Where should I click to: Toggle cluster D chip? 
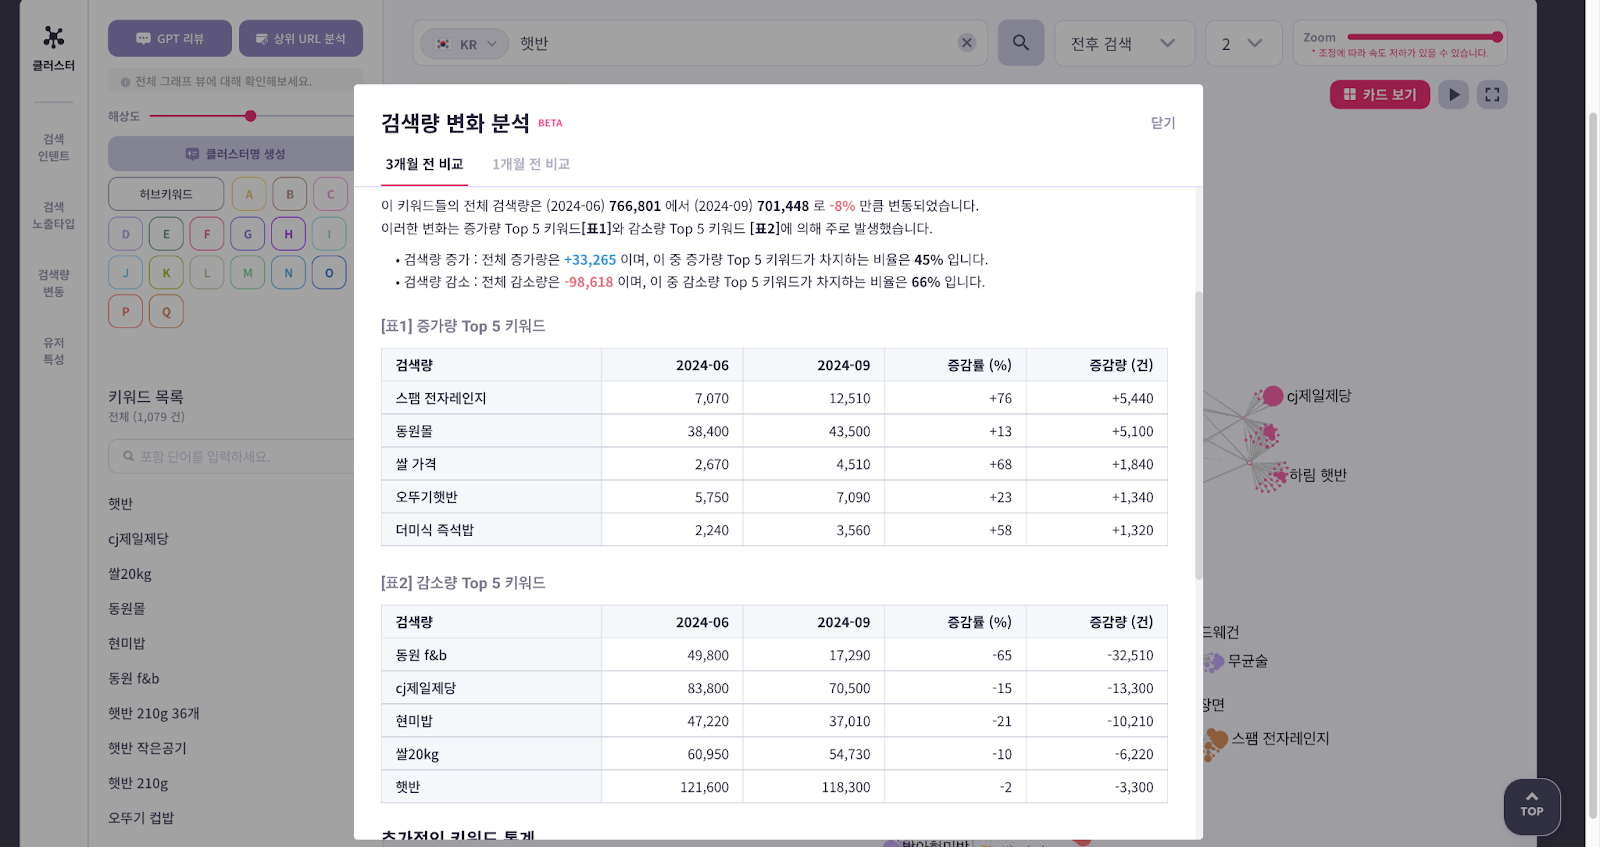coord(125,233)
